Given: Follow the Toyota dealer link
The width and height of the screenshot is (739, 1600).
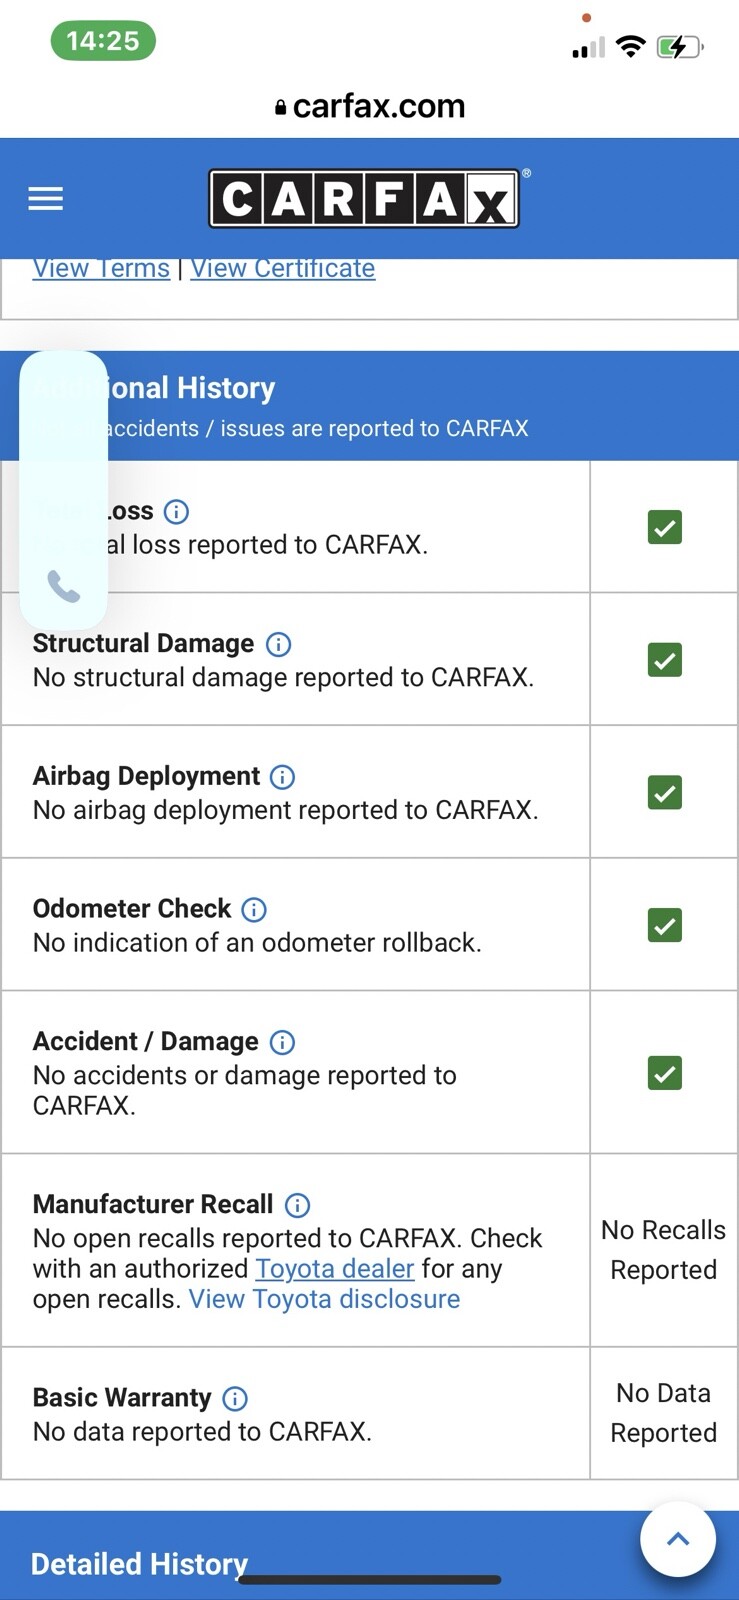Looking at the screenshot, I should pyautogui.click(x=334, y=1269).
